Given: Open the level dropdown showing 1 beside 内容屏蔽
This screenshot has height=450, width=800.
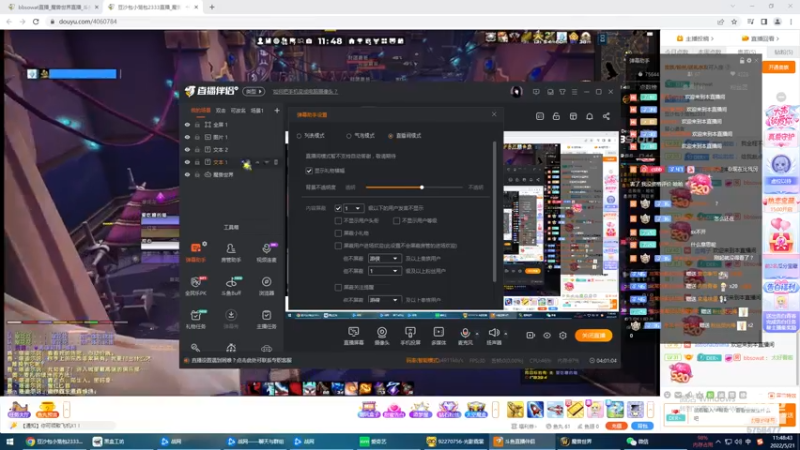Looking at the screenshot, I should tap(353, 208).
